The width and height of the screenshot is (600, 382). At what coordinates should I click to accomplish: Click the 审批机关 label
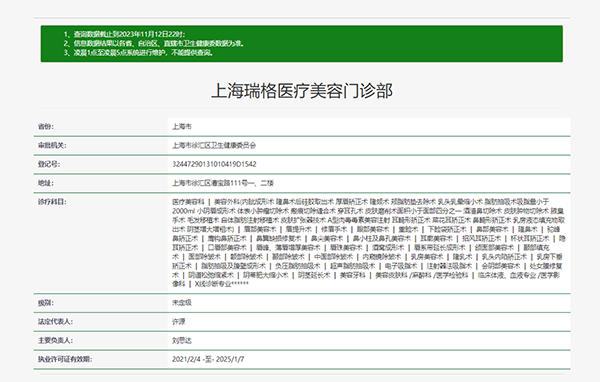[x=52, y=145]
